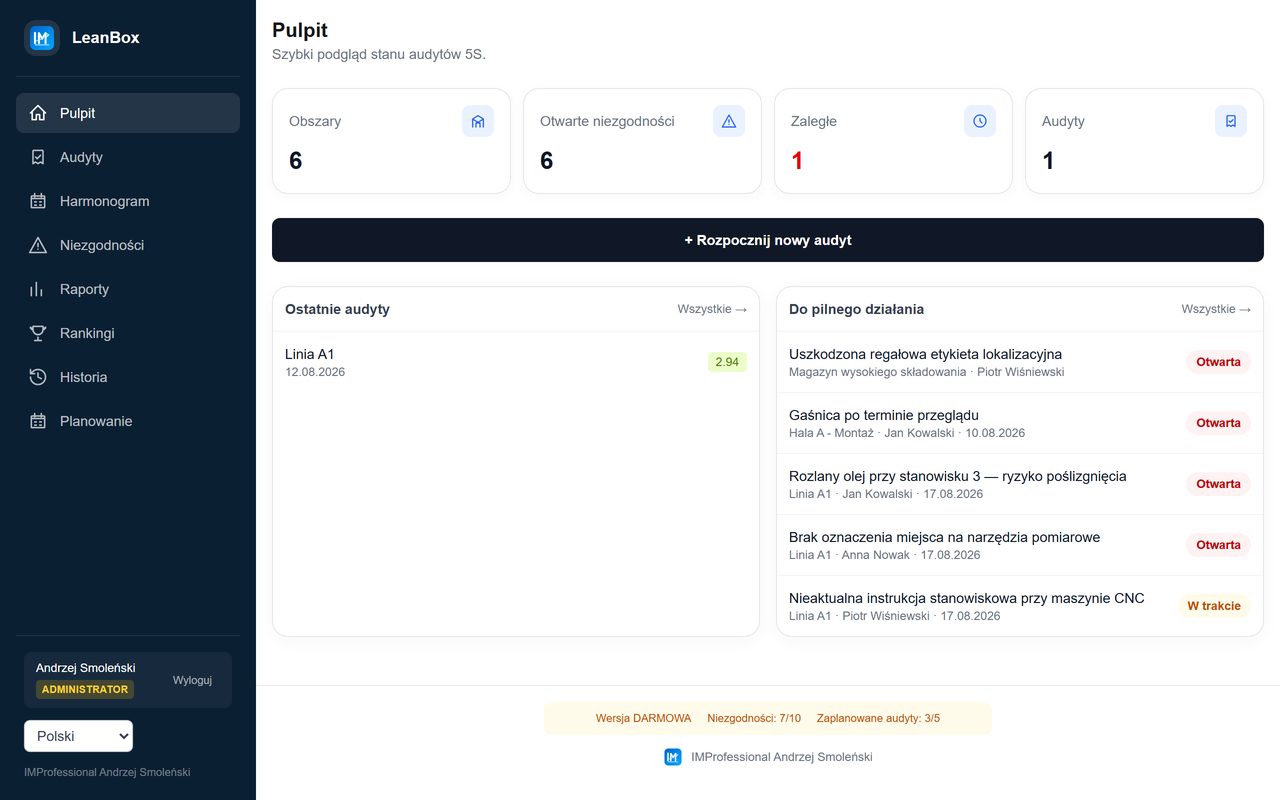The width and height of the screenshot is (1280, 800).
Task: Open the Linia A1 audit row
Action: coord(516,362)
